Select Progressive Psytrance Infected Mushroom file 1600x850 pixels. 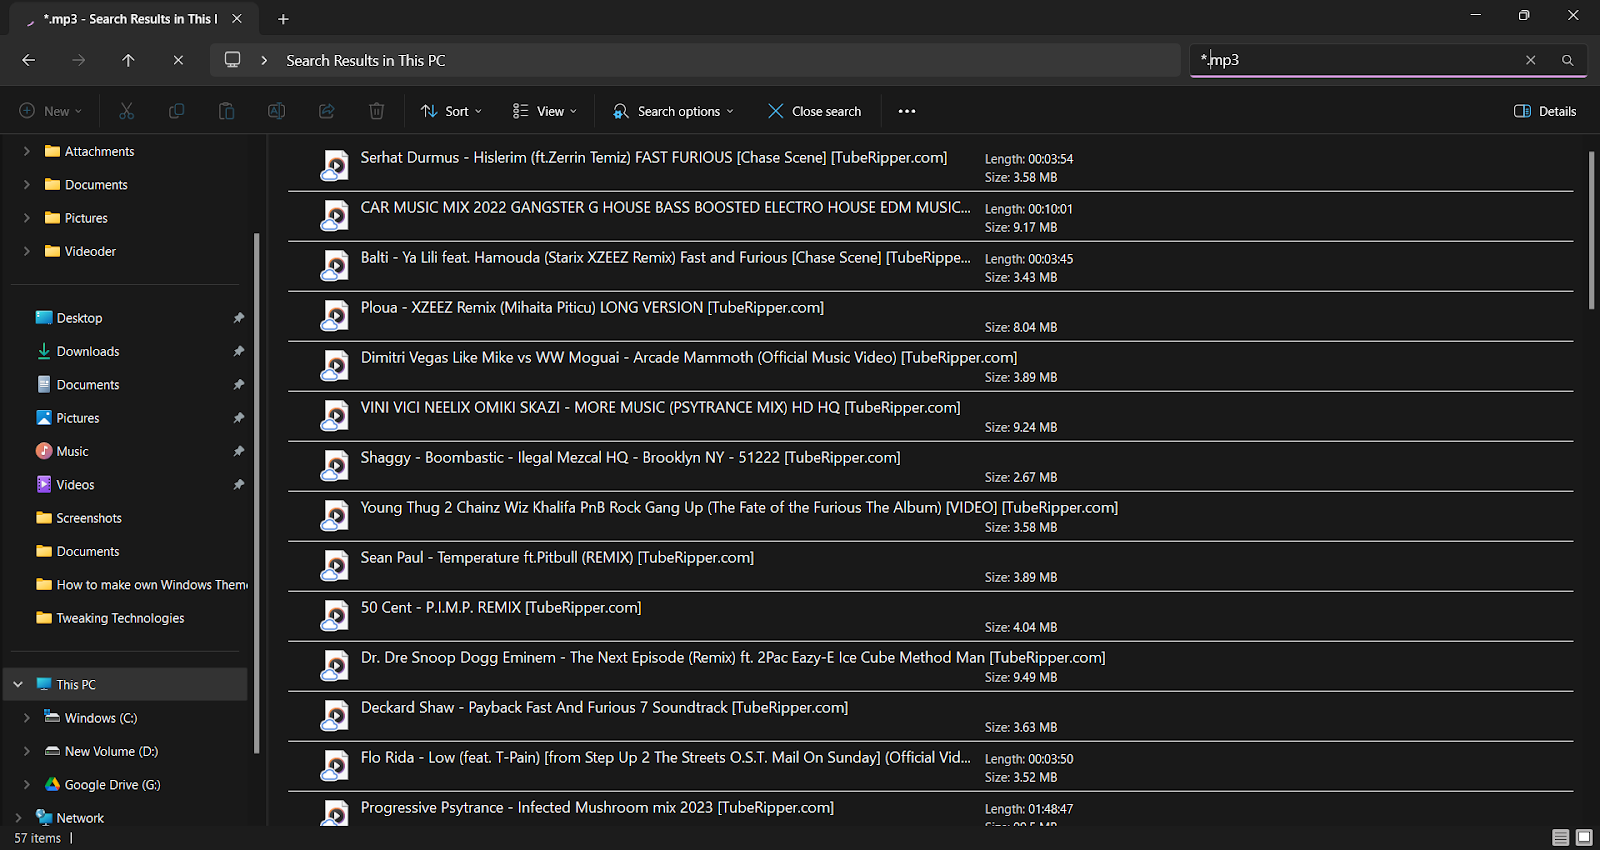pyautogui.click(x=930, y=809)
